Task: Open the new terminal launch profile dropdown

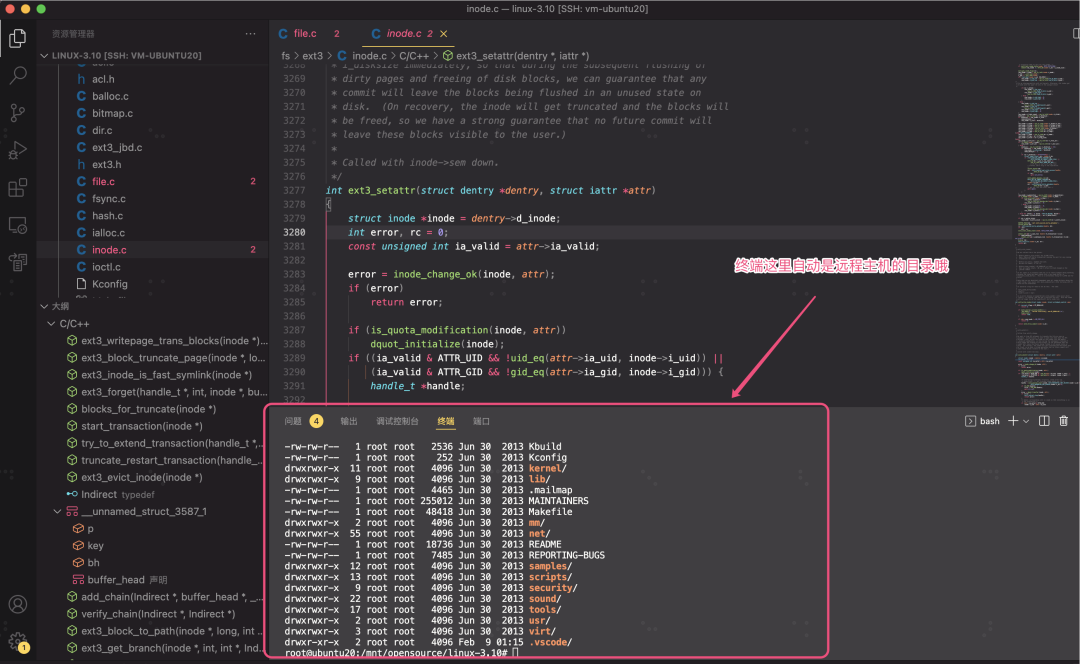Action: [1026, 421]
